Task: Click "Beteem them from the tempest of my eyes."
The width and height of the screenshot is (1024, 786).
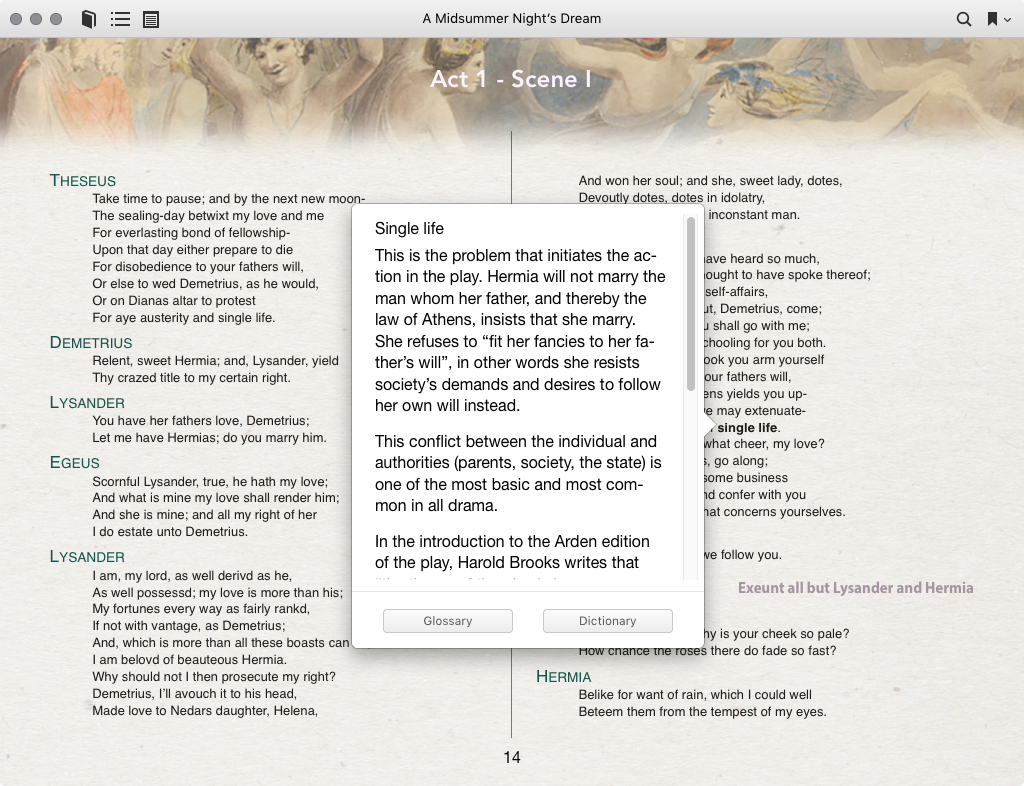Action: pos(703,712)
